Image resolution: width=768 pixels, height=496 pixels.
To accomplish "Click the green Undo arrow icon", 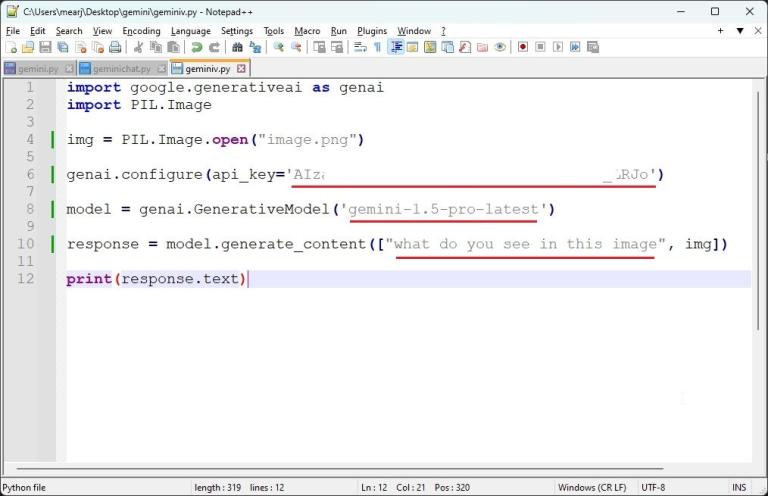I will coord(197,47).
